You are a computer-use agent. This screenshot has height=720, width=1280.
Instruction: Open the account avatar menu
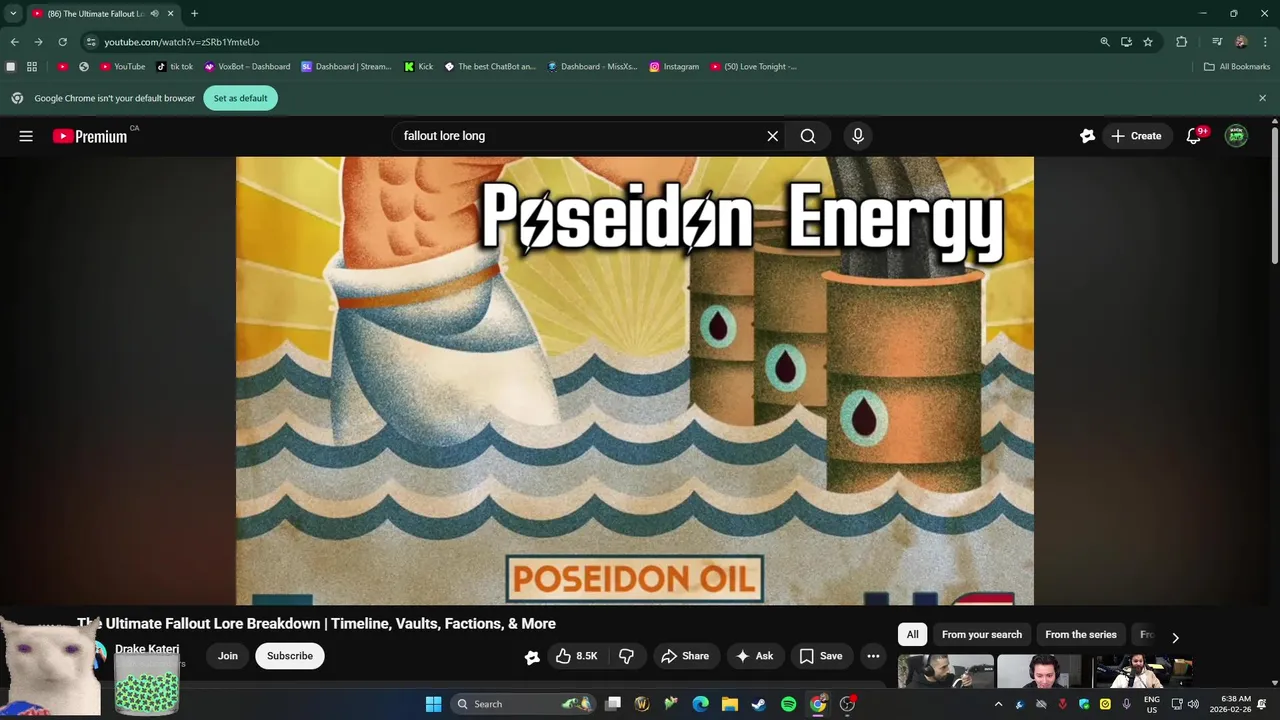(x=1237, y=136)
